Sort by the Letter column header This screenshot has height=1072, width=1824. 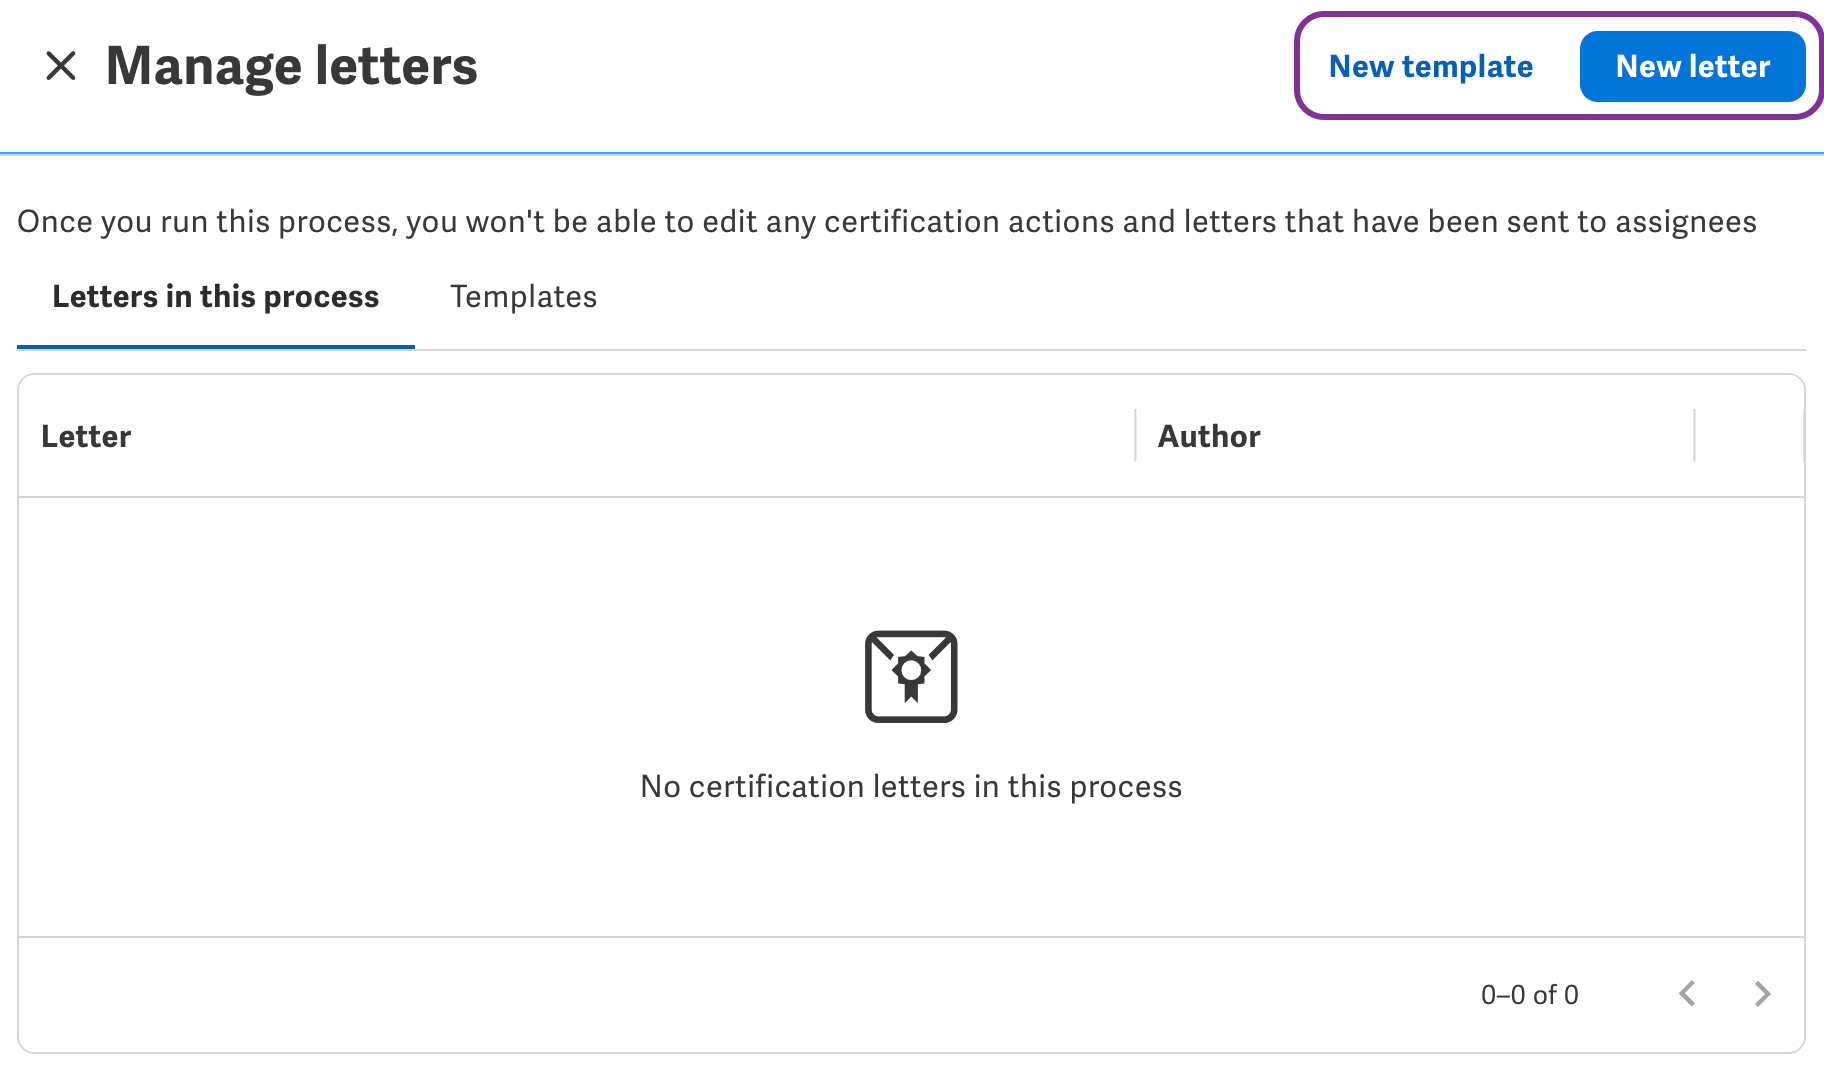[86, 437]
